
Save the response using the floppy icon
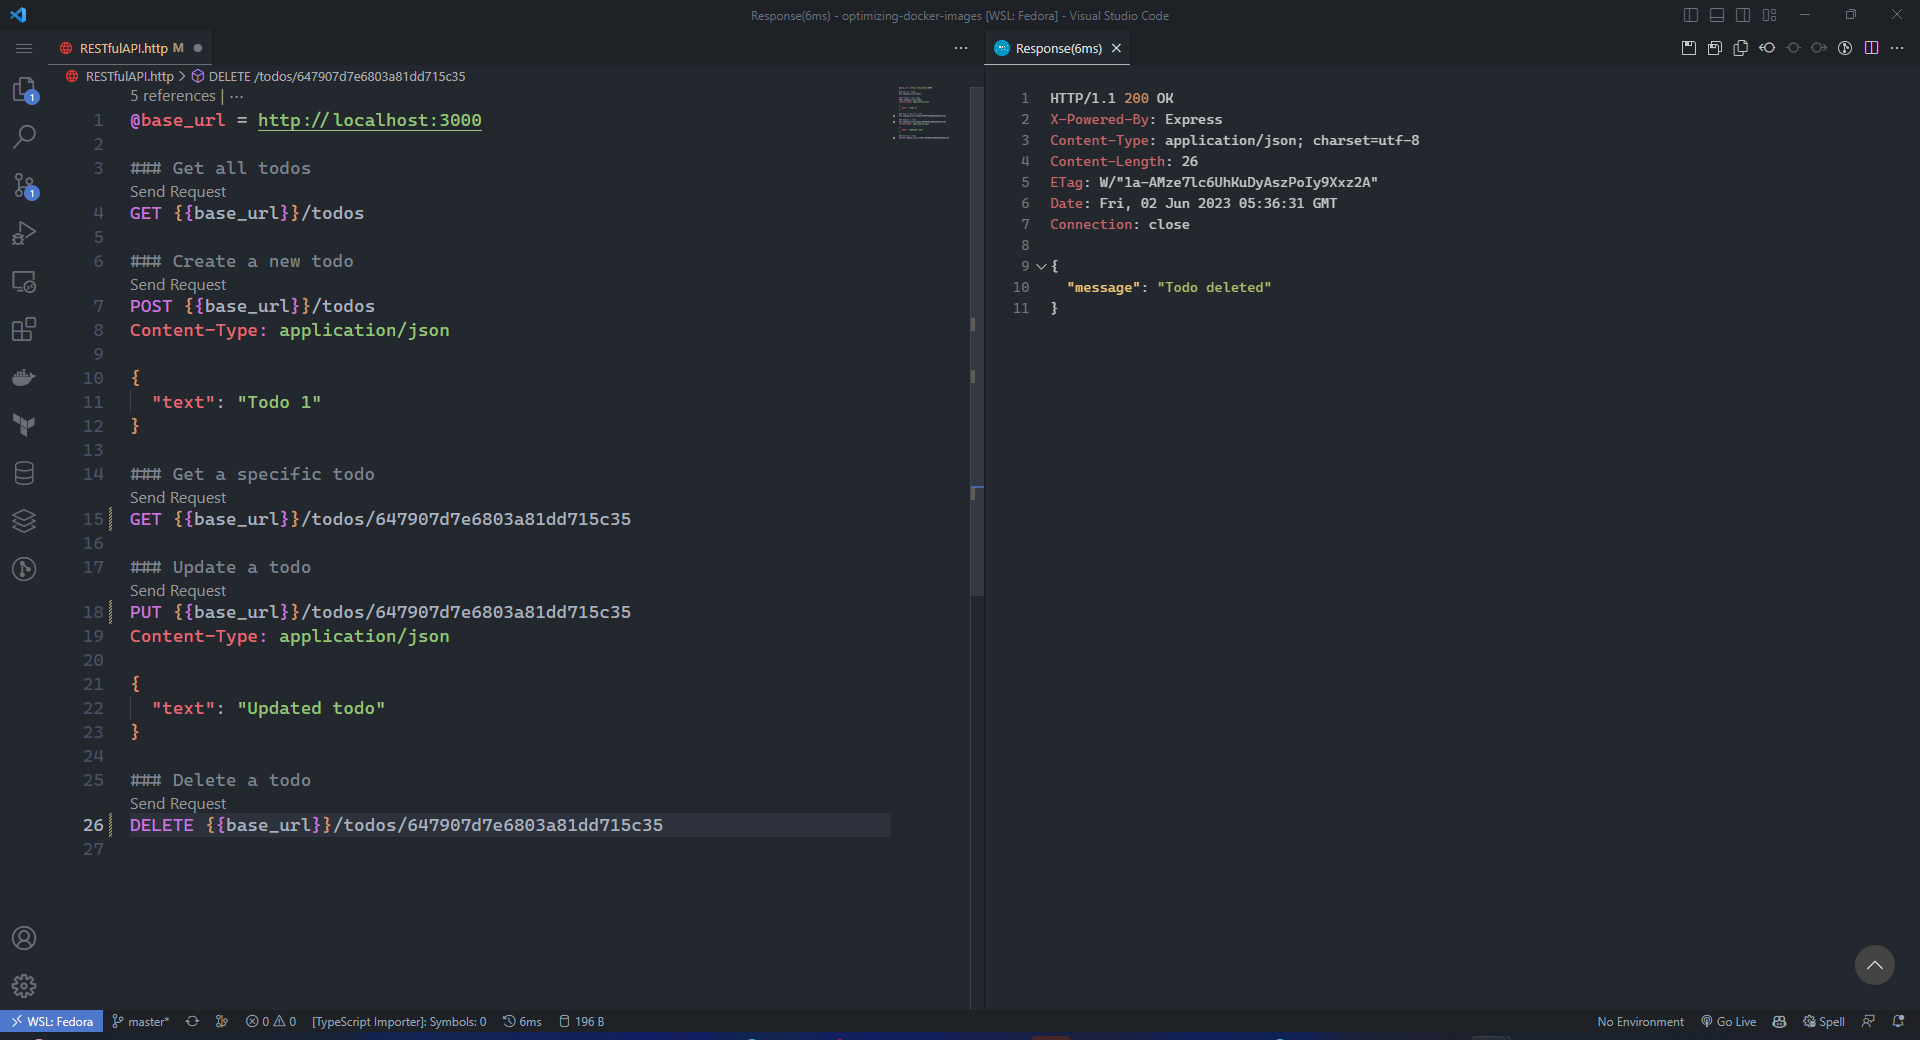point(1689,48)
